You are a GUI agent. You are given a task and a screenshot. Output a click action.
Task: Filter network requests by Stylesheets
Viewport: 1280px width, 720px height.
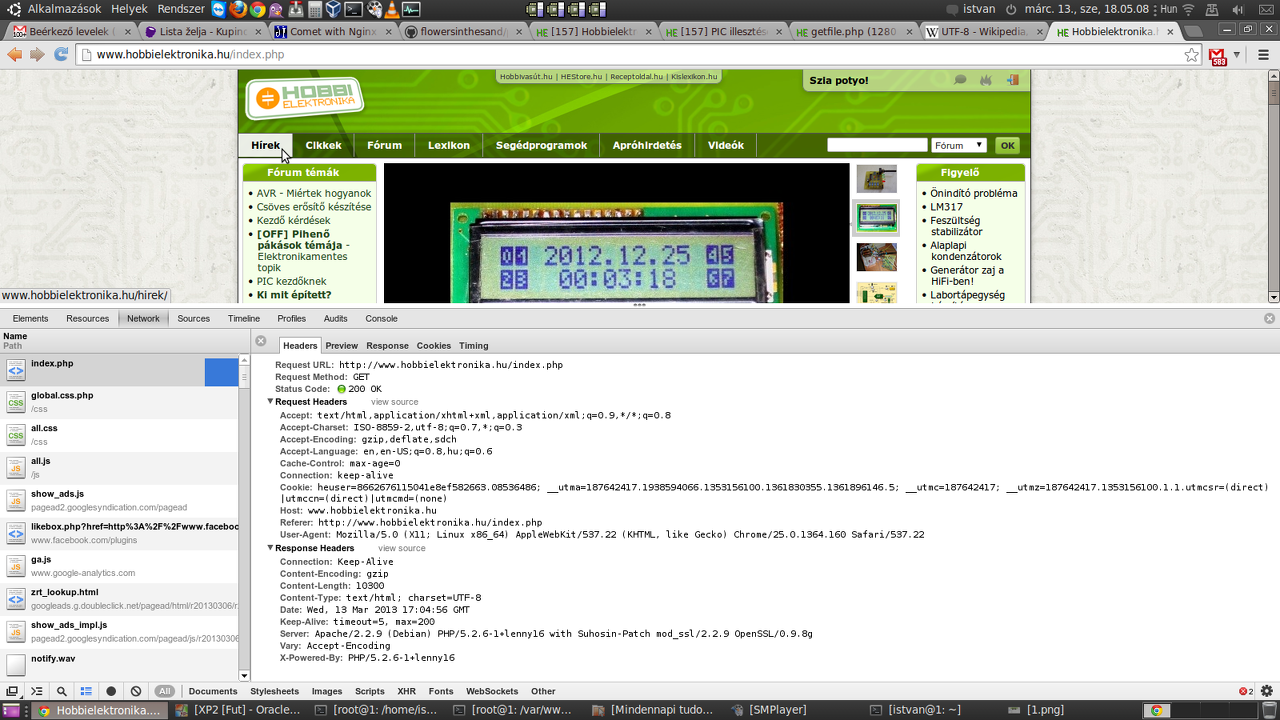(x=274, y=691)
